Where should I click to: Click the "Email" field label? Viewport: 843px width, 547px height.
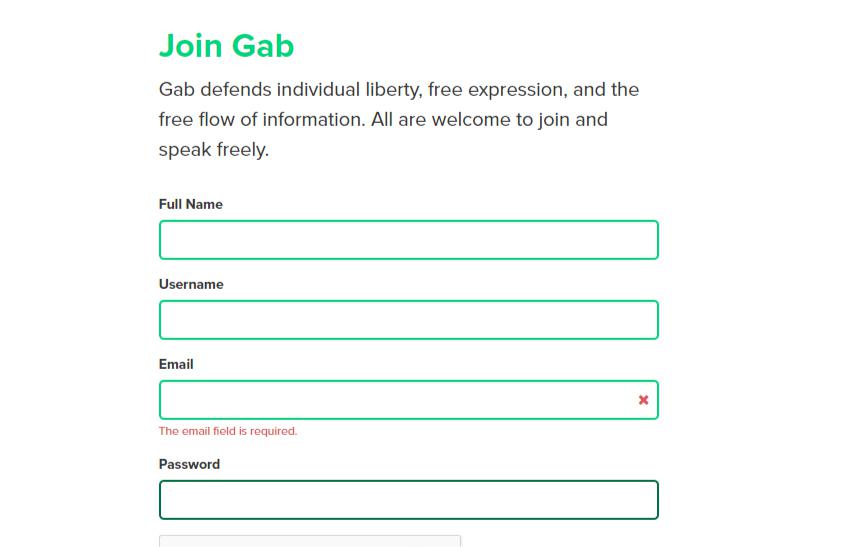(x=176, y=364)
